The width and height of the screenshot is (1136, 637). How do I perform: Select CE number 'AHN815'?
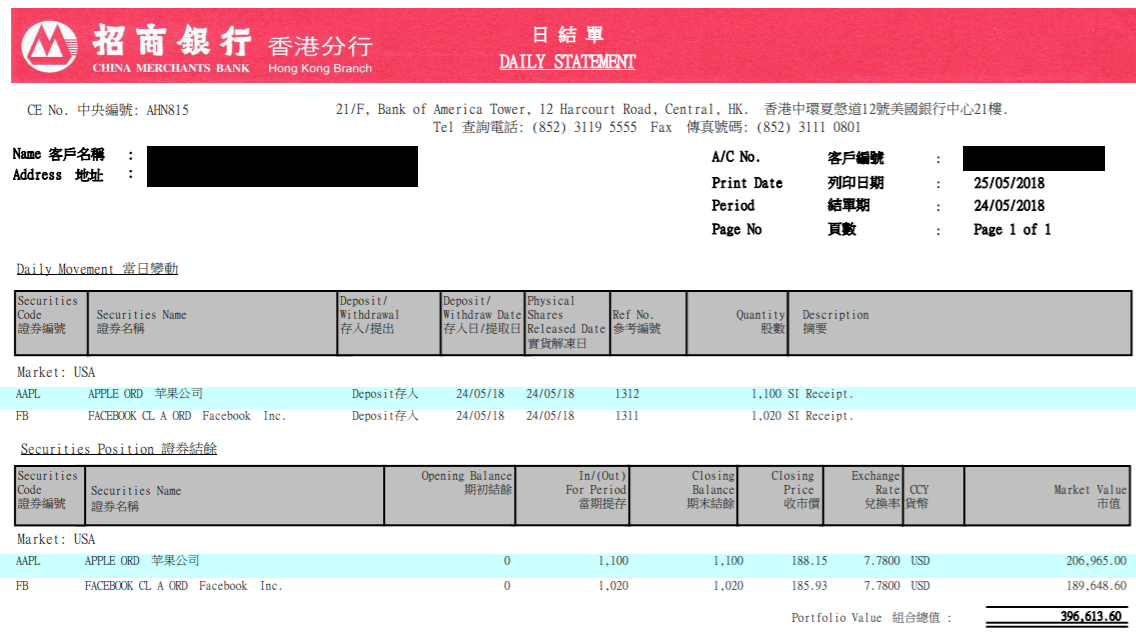(167, 110)
